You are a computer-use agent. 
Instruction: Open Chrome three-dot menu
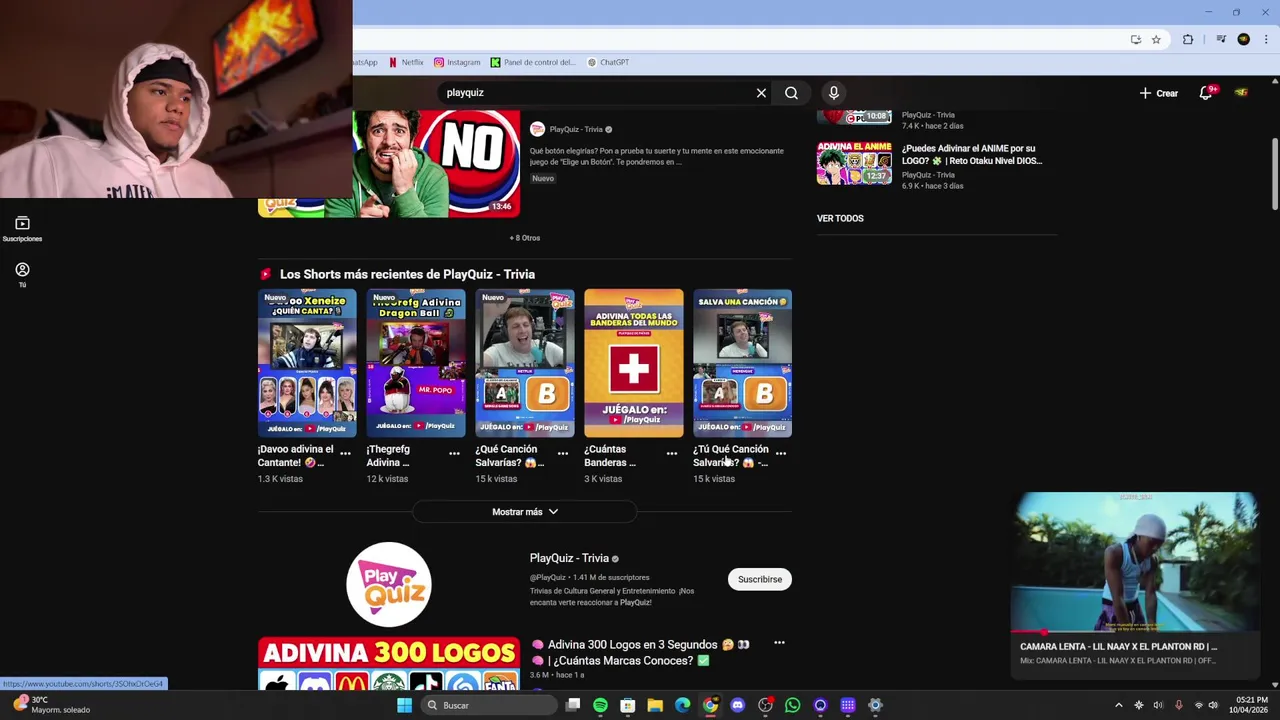coord(1266,40)
